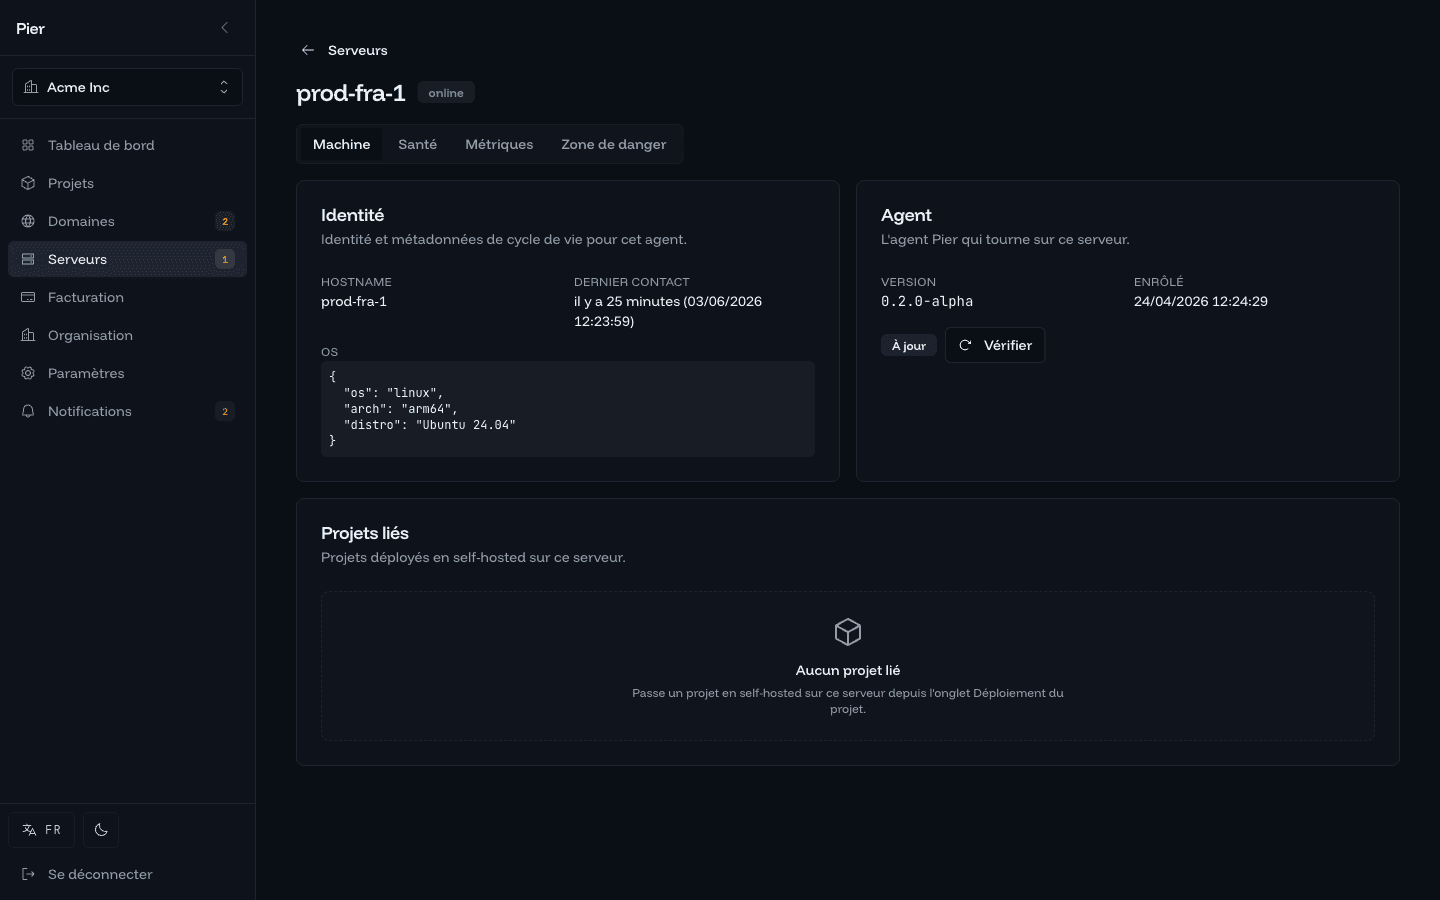1440x900 pixels.
Task: Open Notifications in the sidebar
Action: coord(127,411)
